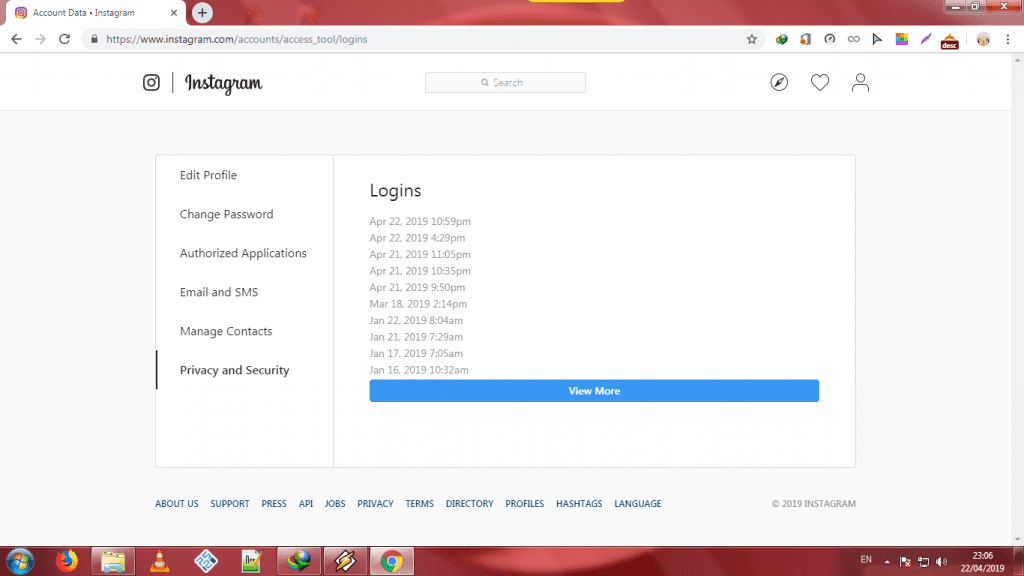Open the Explore compass icon
This screenshot has width=1024, height=576.
tap(779, 82)
